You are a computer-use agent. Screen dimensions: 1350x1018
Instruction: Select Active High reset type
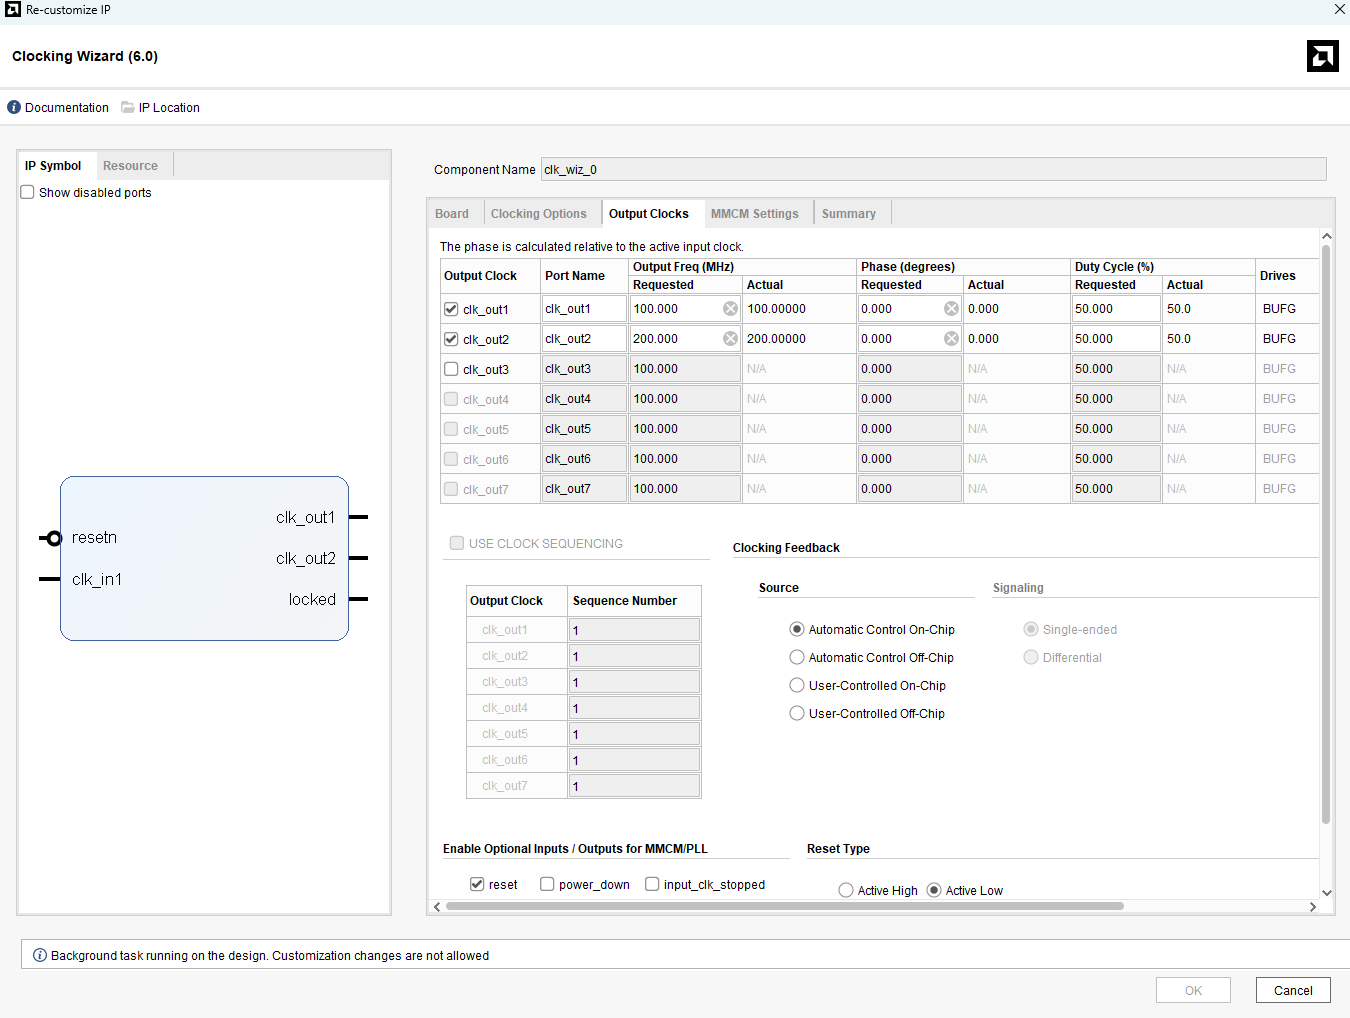(846, 891)
